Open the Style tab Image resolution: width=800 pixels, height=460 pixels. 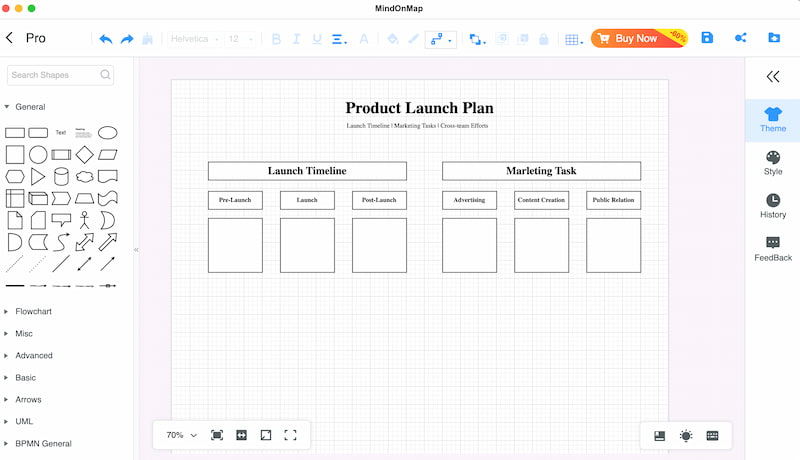pos(772,163)
